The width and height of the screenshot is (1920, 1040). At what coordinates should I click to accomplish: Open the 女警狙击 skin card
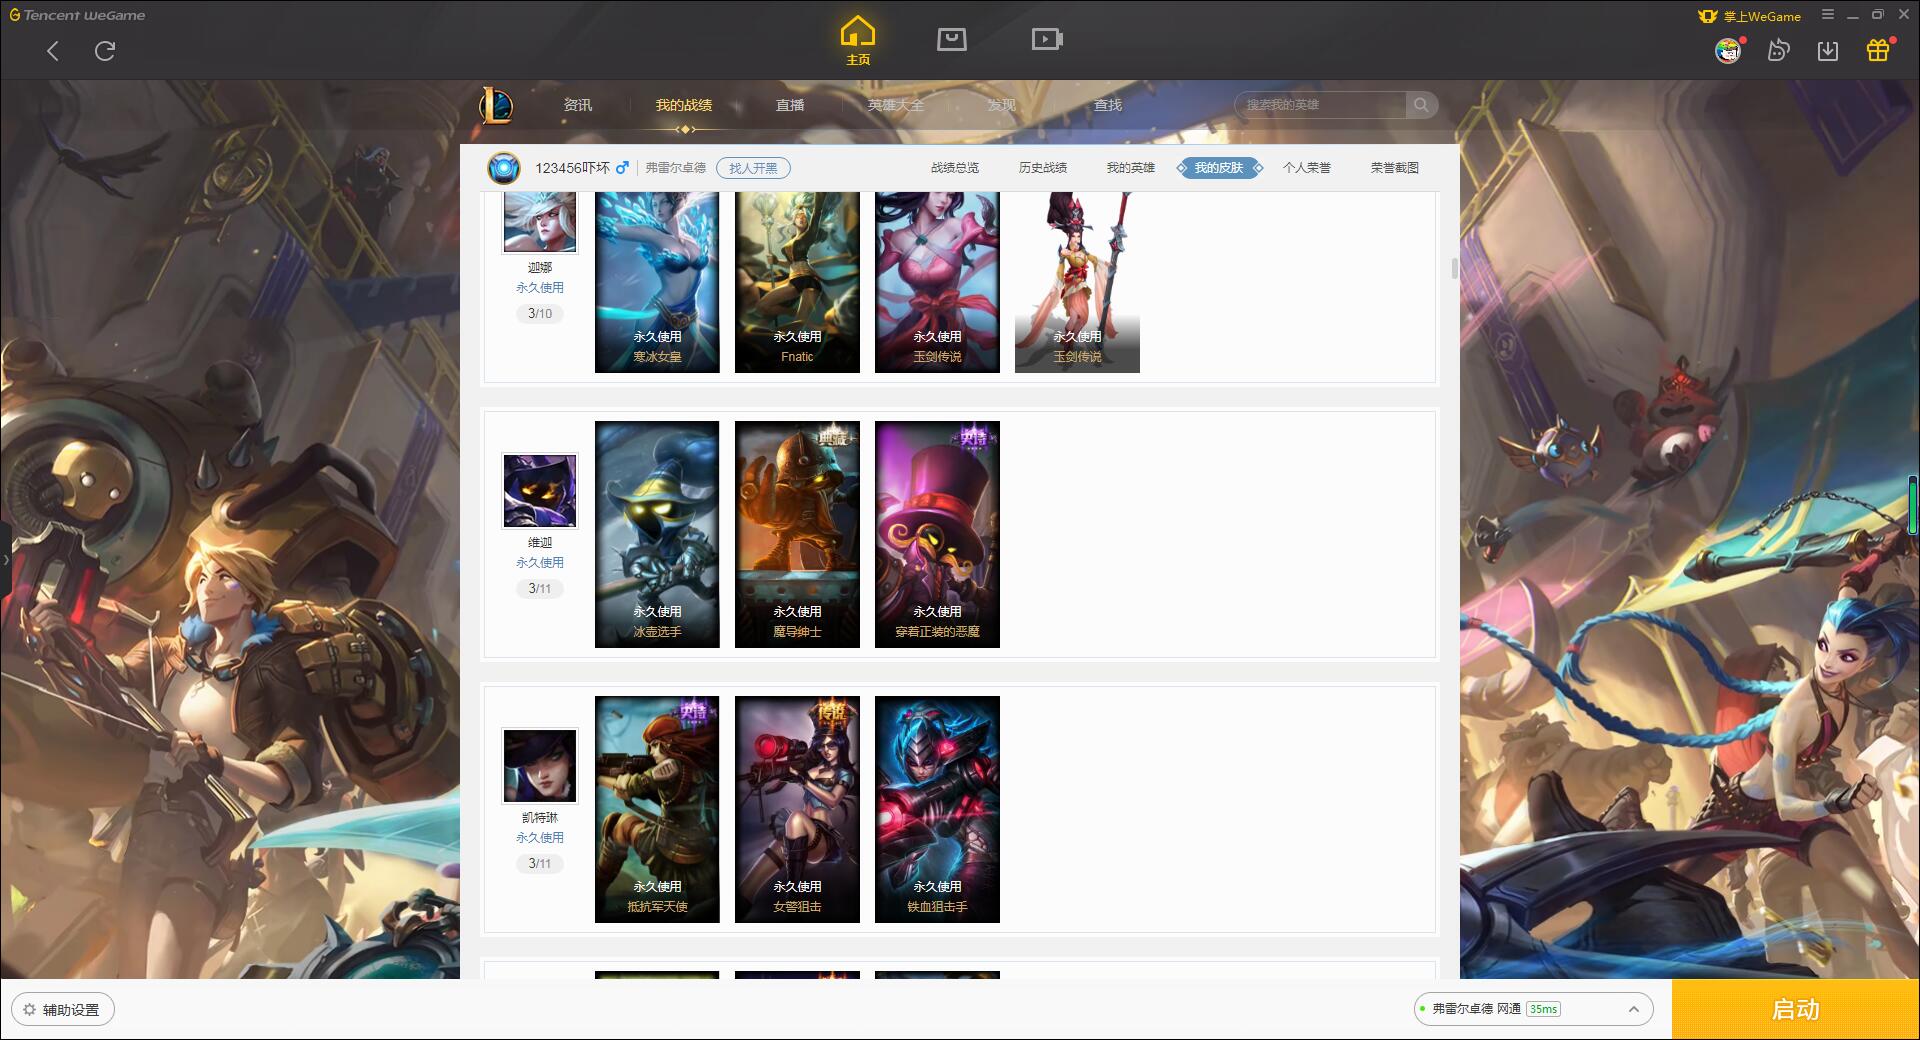(797, 809)
